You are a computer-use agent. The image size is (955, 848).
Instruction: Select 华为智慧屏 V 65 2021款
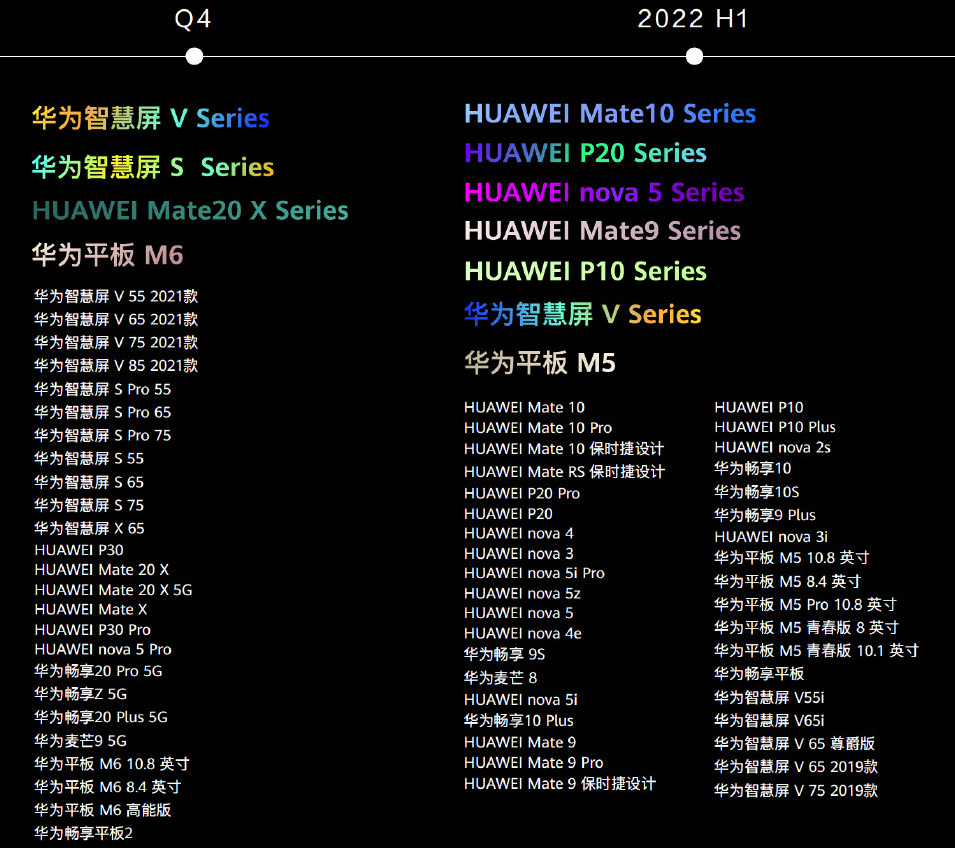(116, 319)
